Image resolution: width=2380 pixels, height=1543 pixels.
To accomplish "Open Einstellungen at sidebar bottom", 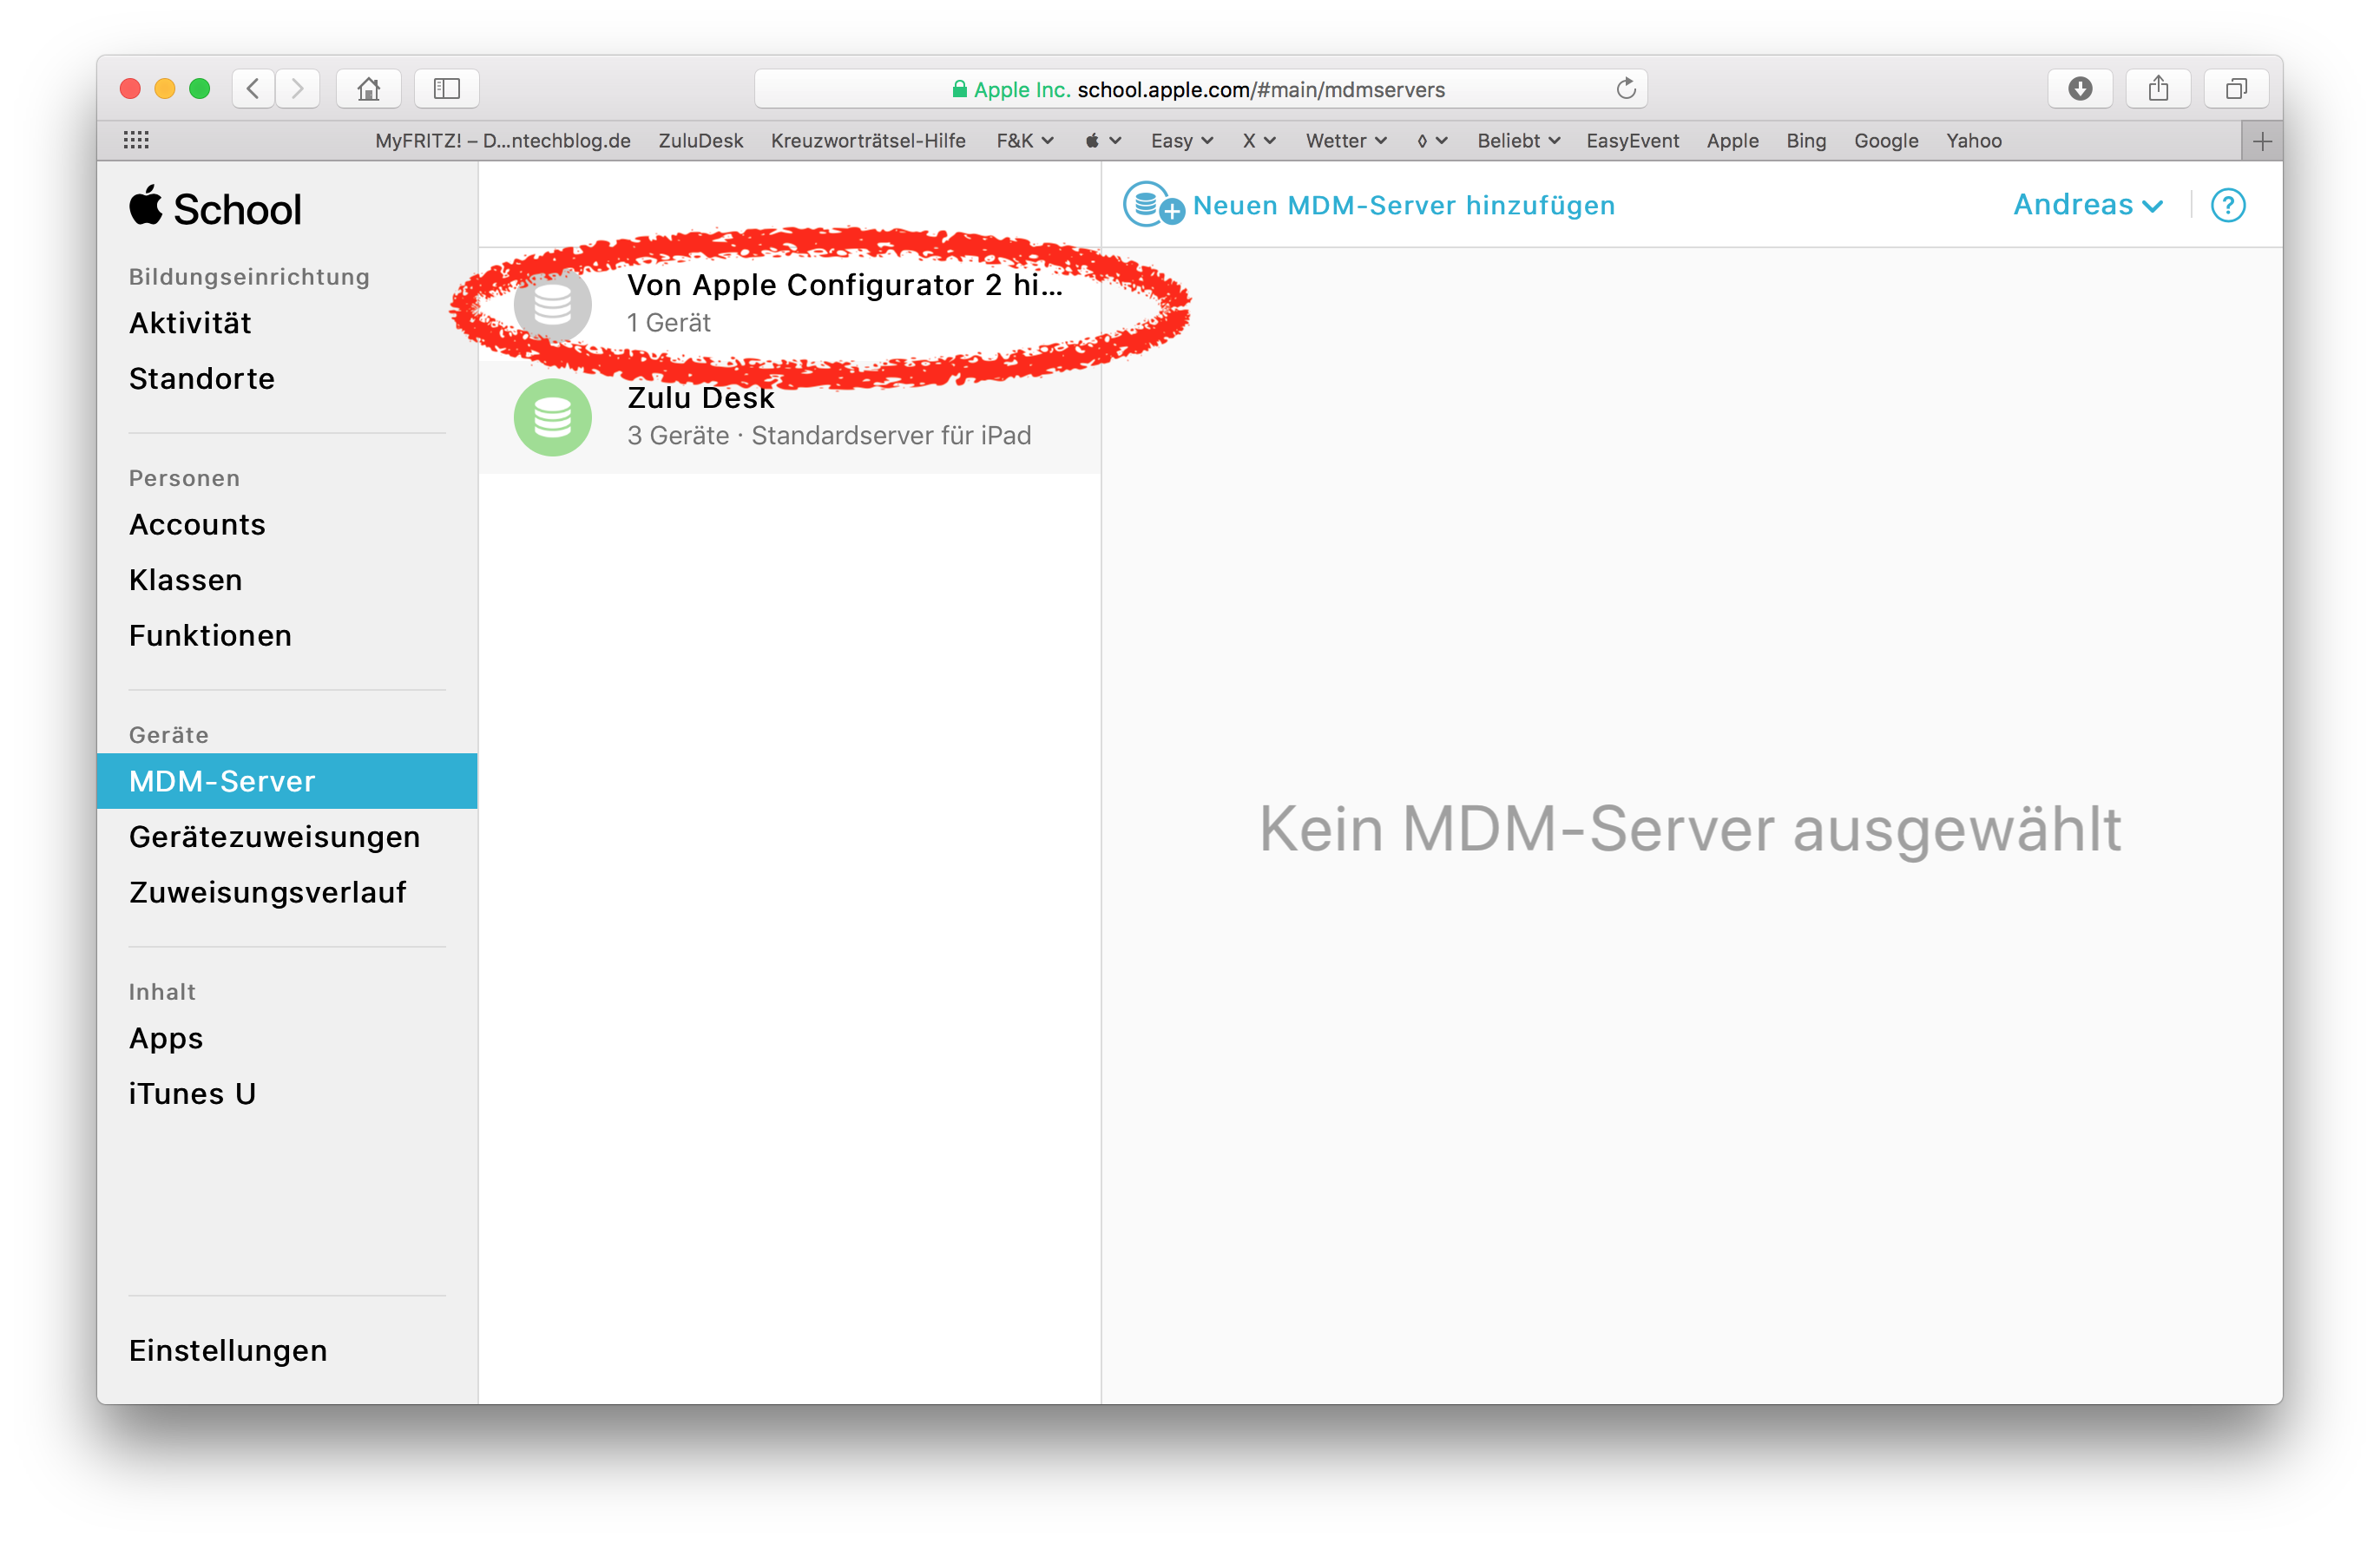I will coord(228,1351).
